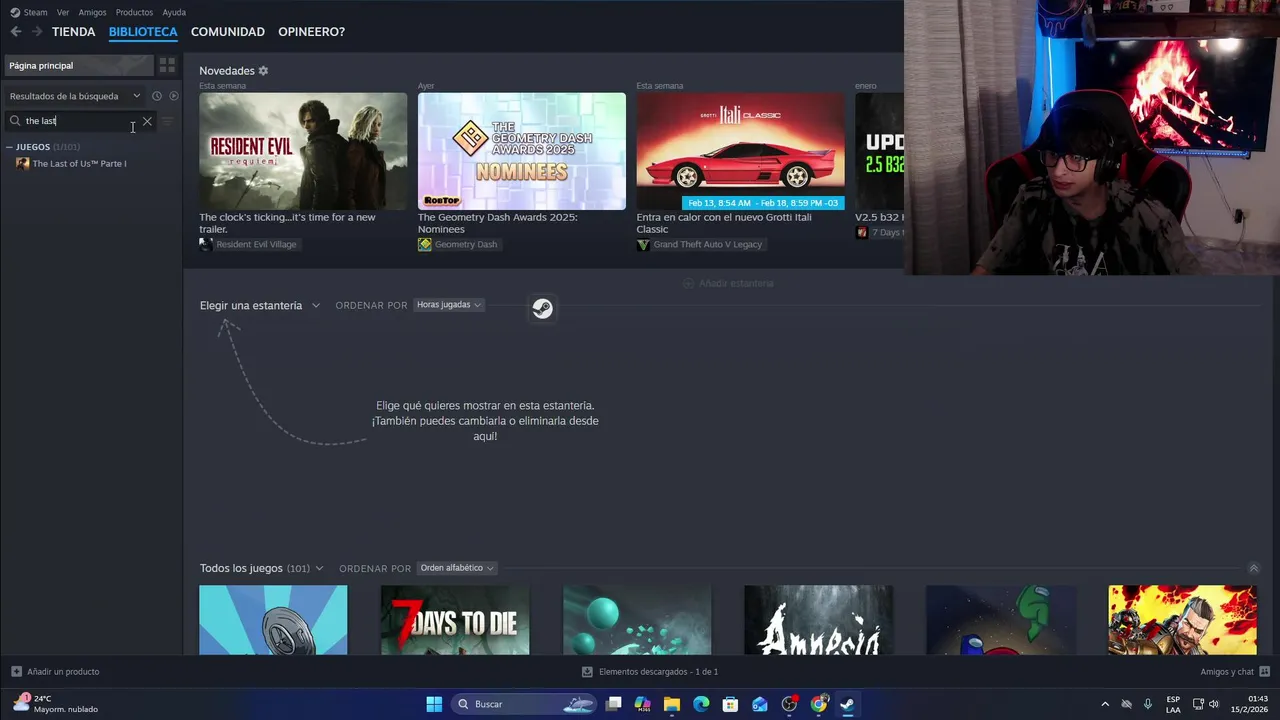Open Windows Start menu
Image resolution: width=1280 pixels, height=720 pixels.
tap(434, 704)
